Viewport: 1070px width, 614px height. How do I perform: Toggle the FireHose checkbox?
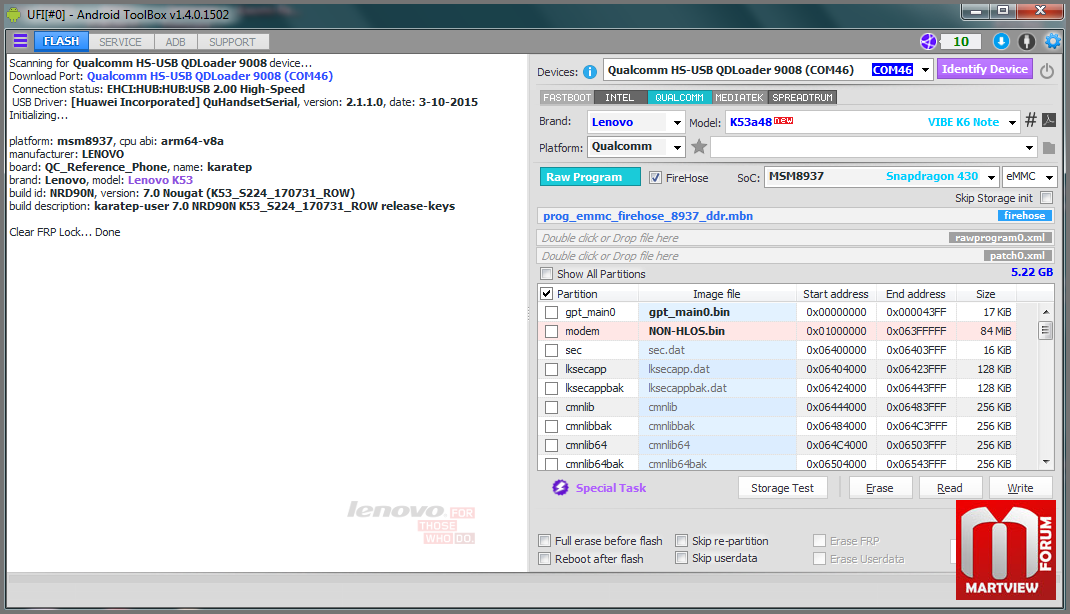pyautogui.click(x=656, y=178)
